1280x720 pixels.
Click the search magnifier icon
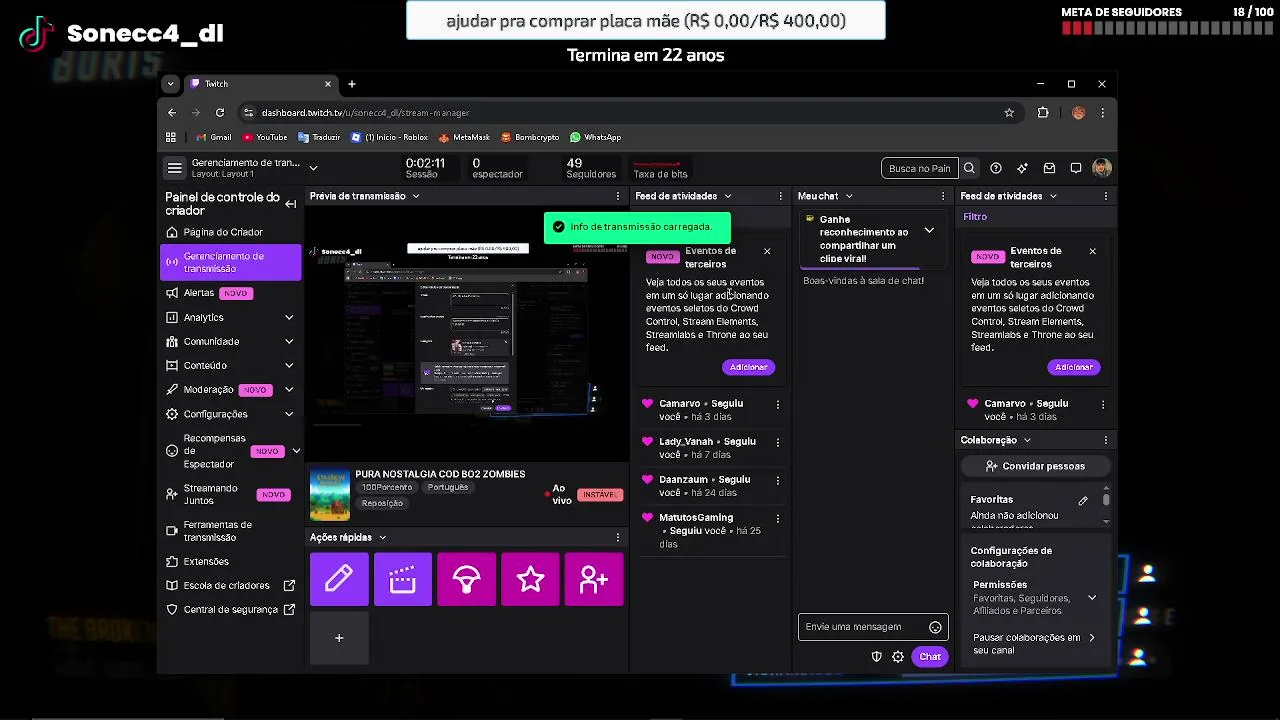click(969, 168)
